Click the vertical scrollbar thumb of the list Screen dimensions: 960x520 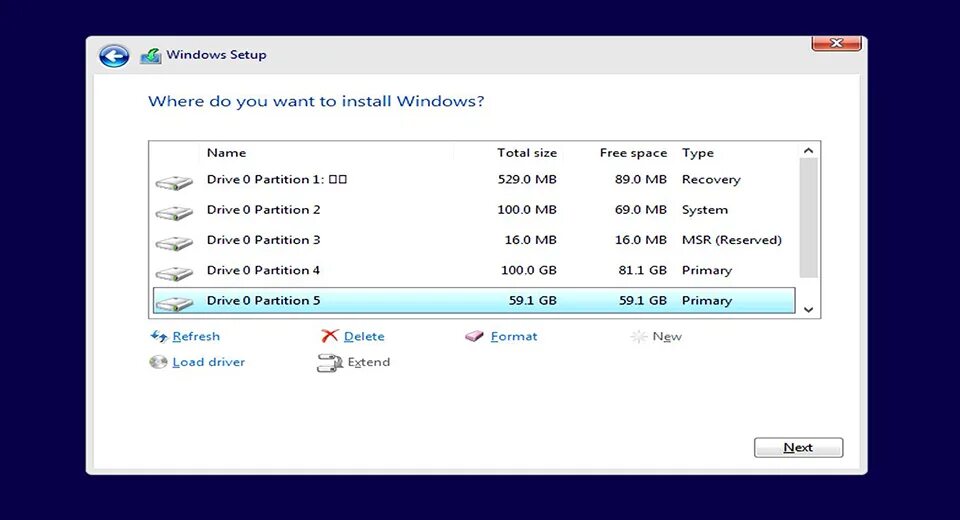(808, 218)
